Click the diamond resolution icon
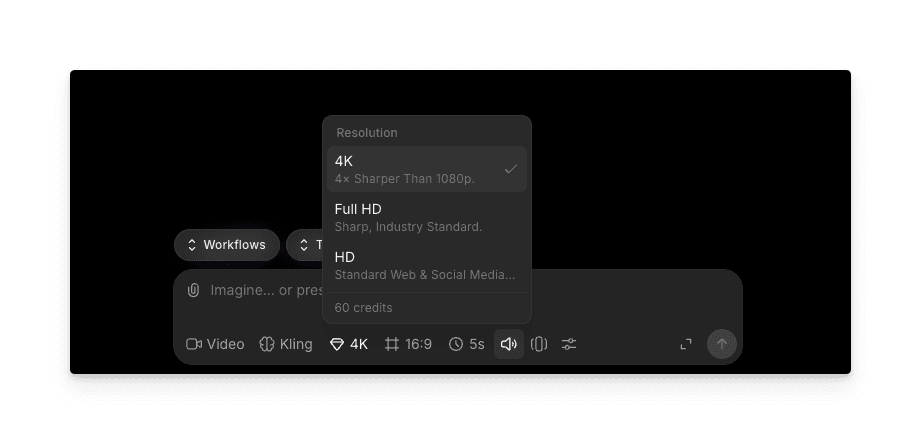This screenshot has height=444, width=921. 337,344
